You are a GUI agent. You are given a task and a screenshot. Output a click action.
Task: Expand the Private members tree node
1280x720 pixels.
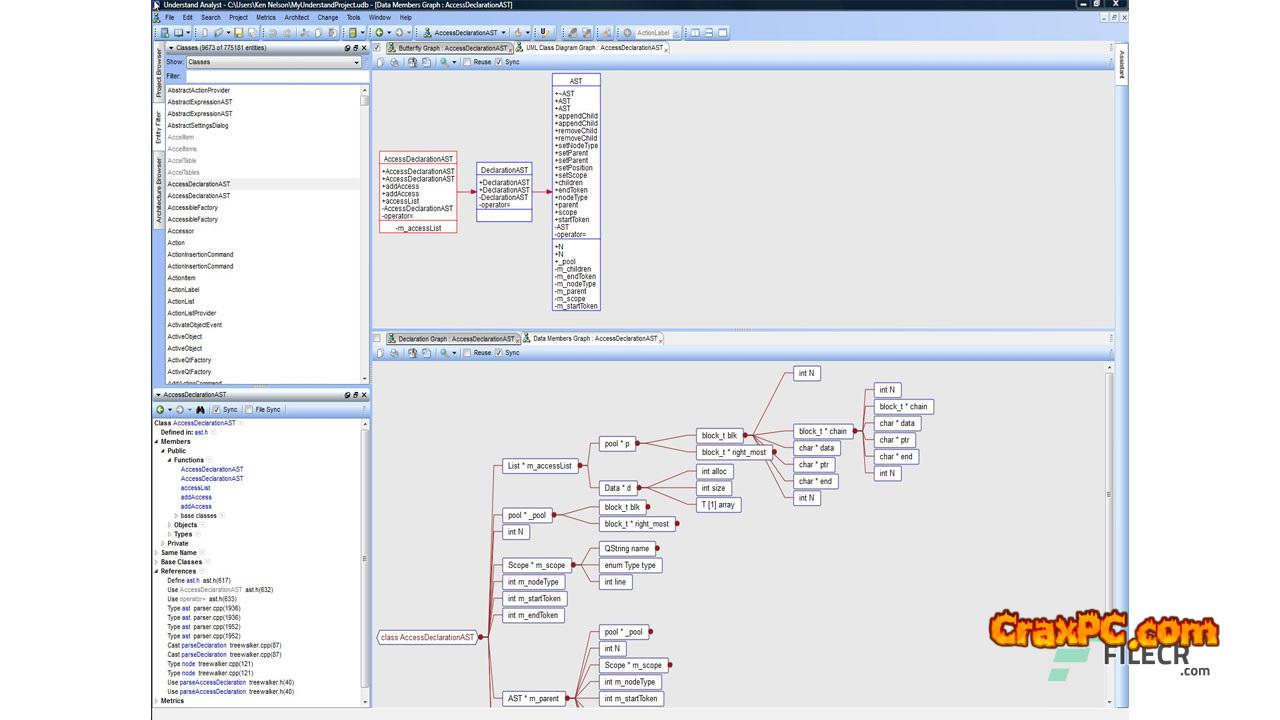(162, 543)
